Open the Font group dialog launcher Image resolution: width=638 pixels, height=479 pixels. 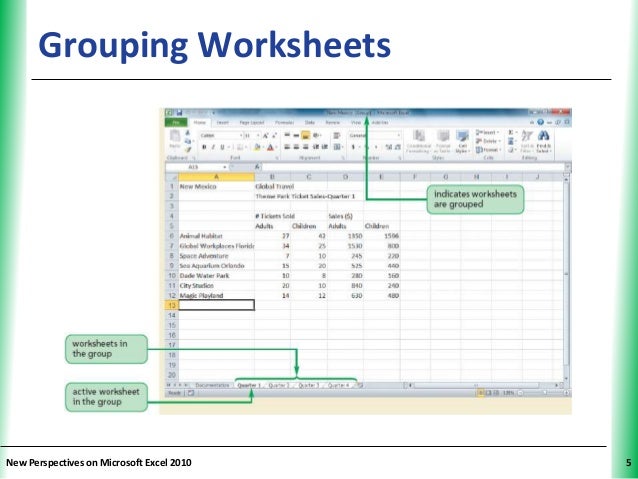(x=276, y=158)
